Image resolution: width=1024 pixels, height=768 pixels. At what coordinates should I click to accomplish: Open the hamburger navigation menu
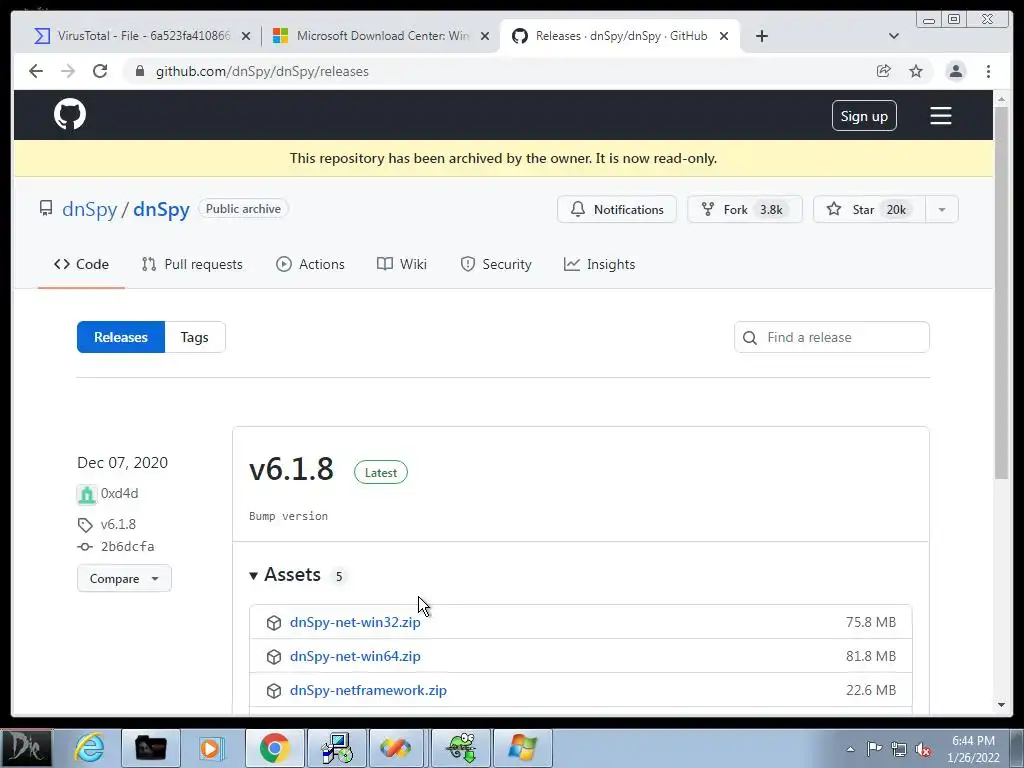(x=940, y=116)
